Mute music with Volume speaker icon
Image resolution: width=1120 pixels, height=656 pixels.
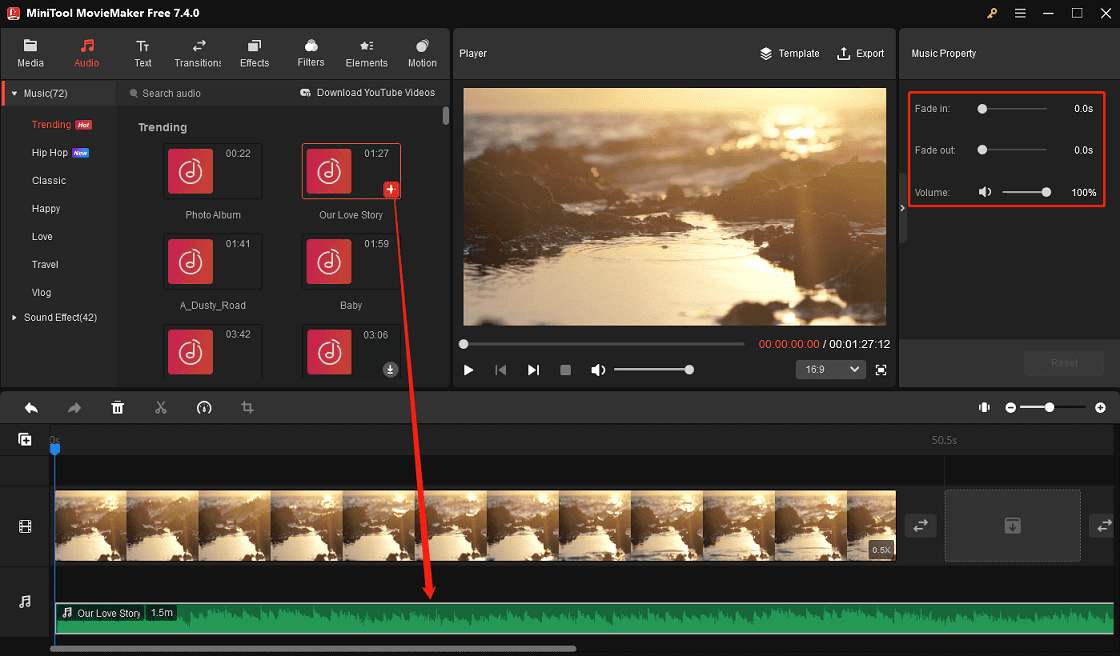click(985, 192)
